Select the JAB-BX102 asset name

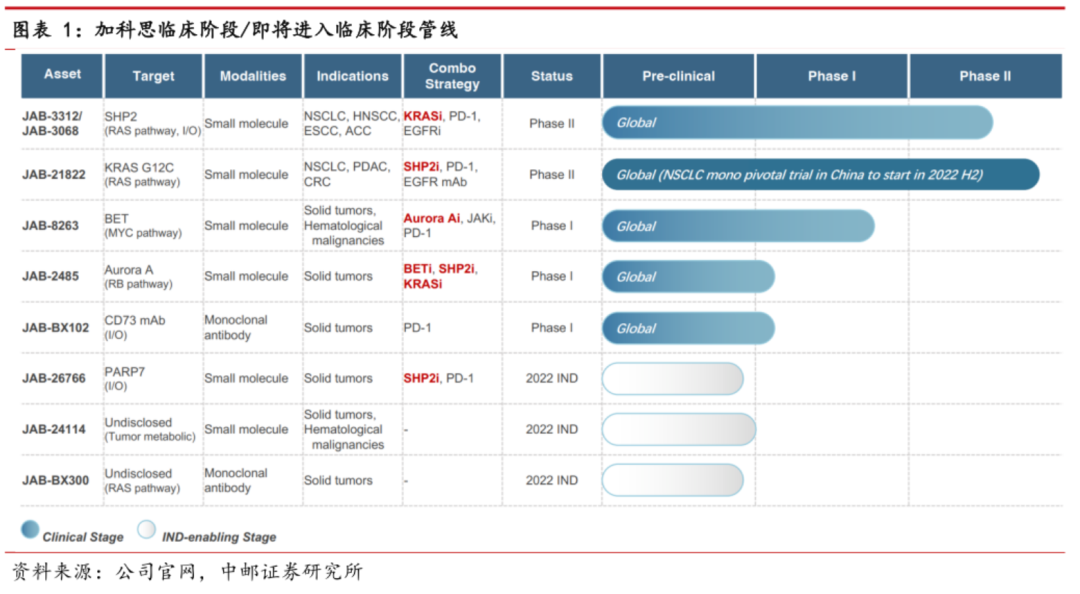(x=56, y=328)
